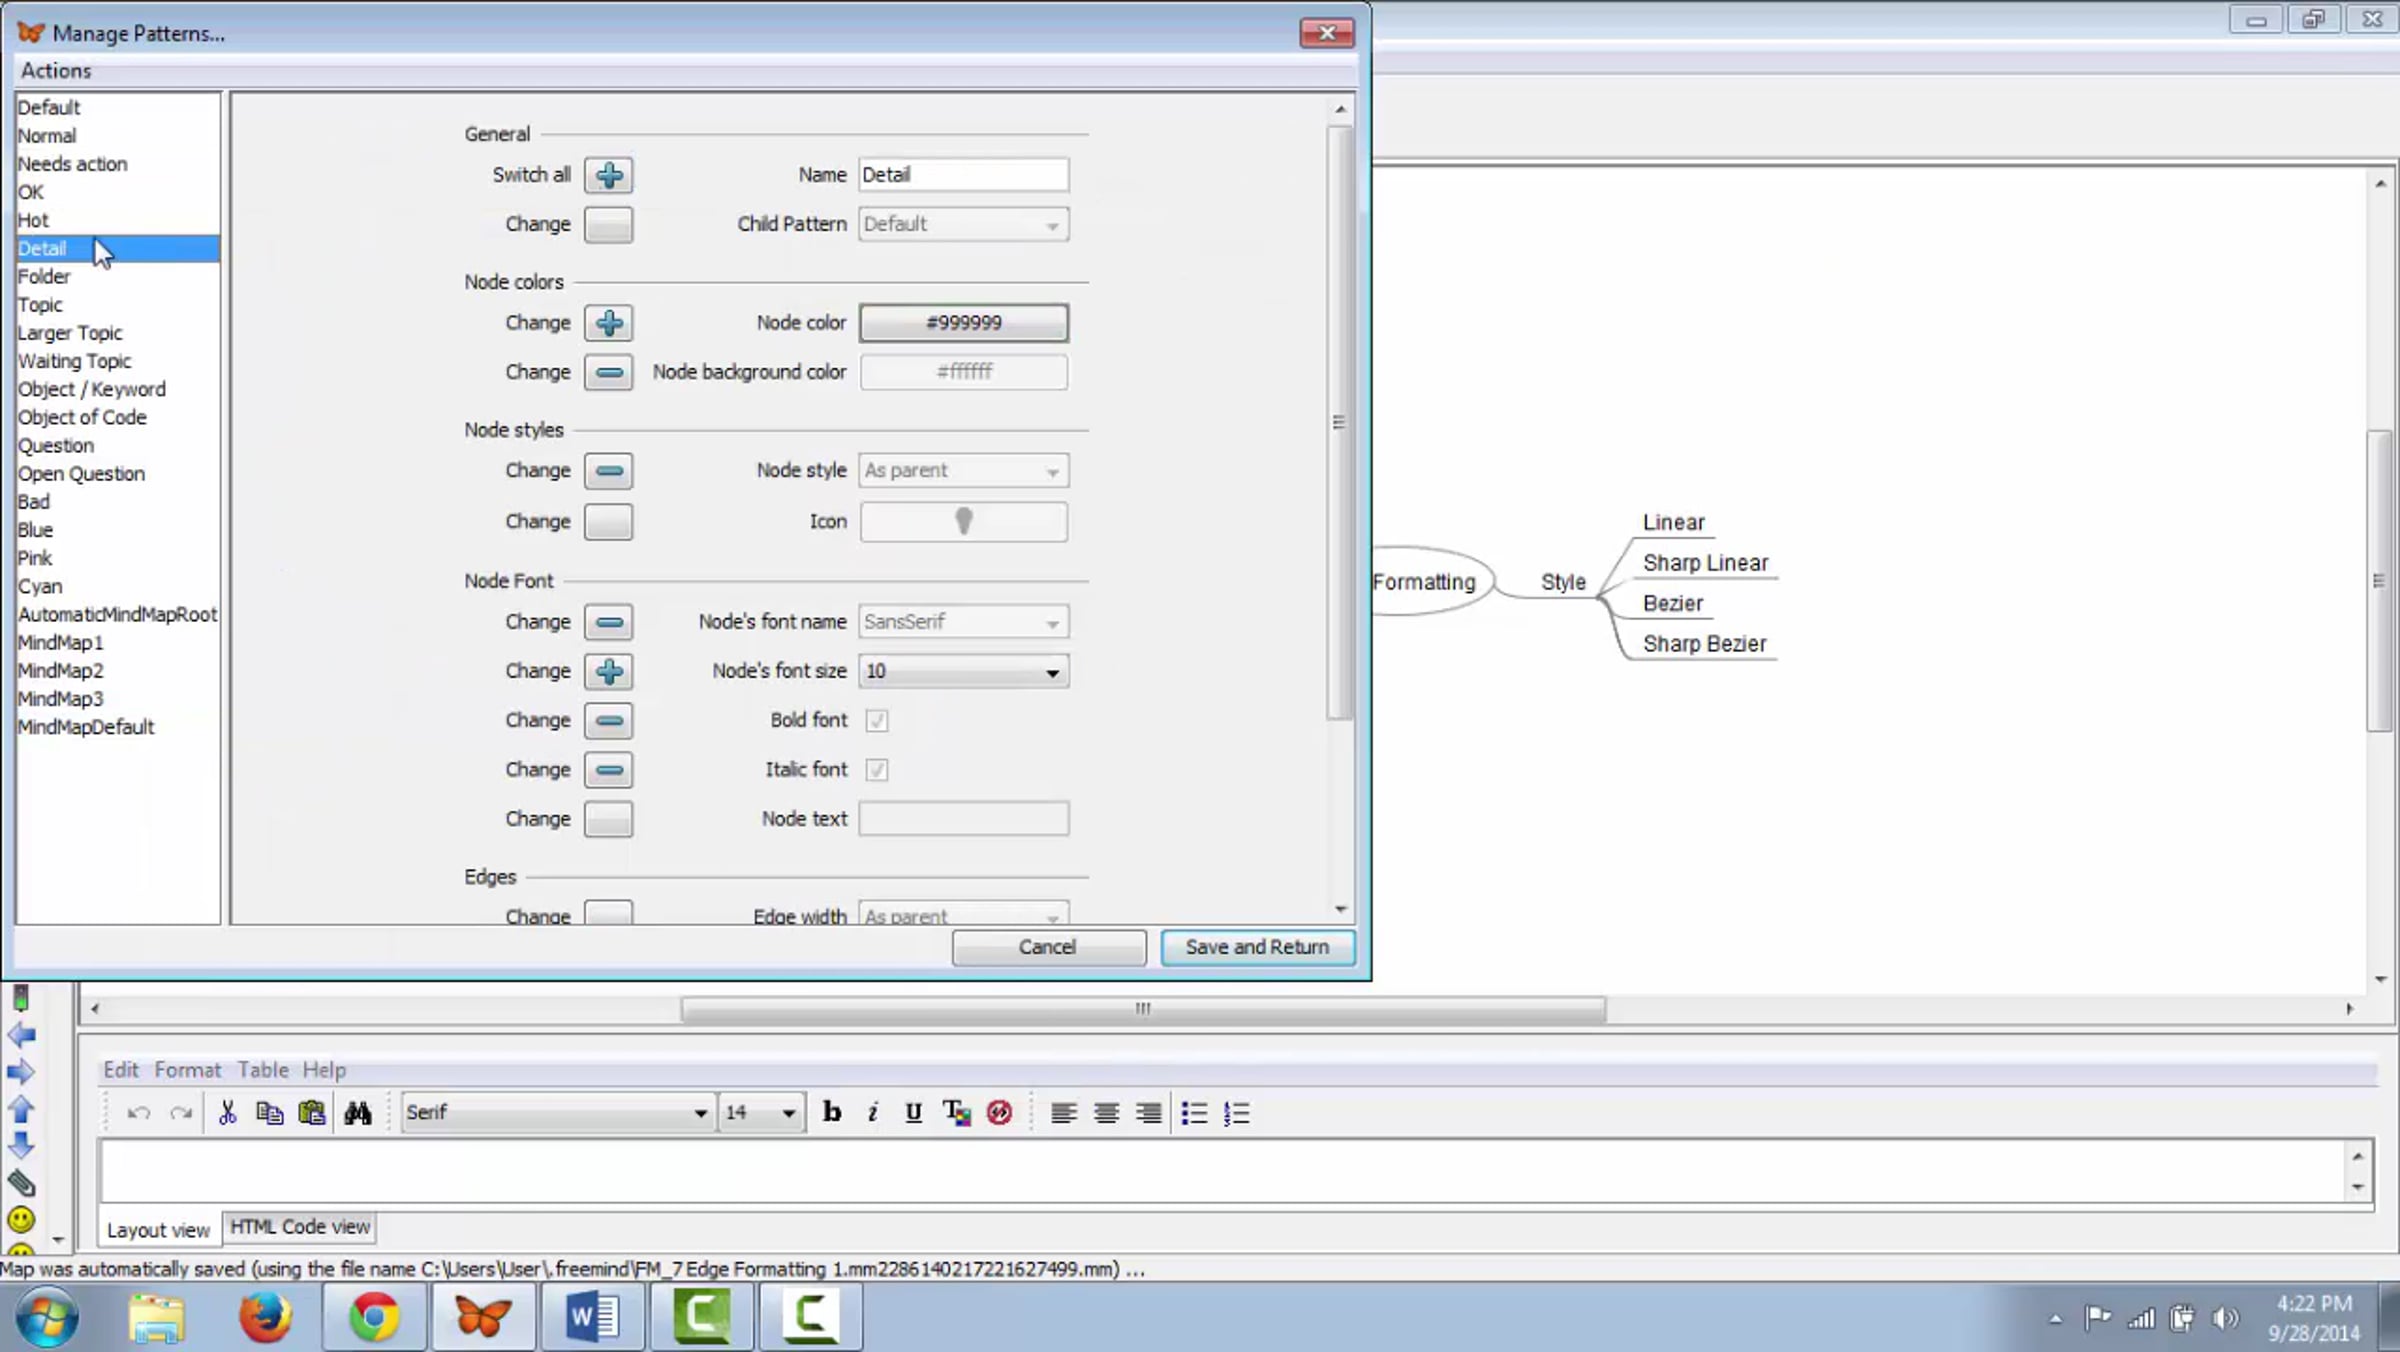This screenshot has height=1352, width=2400.
Task: Toggle Change button for Node's font size
Action: point(608,671)
